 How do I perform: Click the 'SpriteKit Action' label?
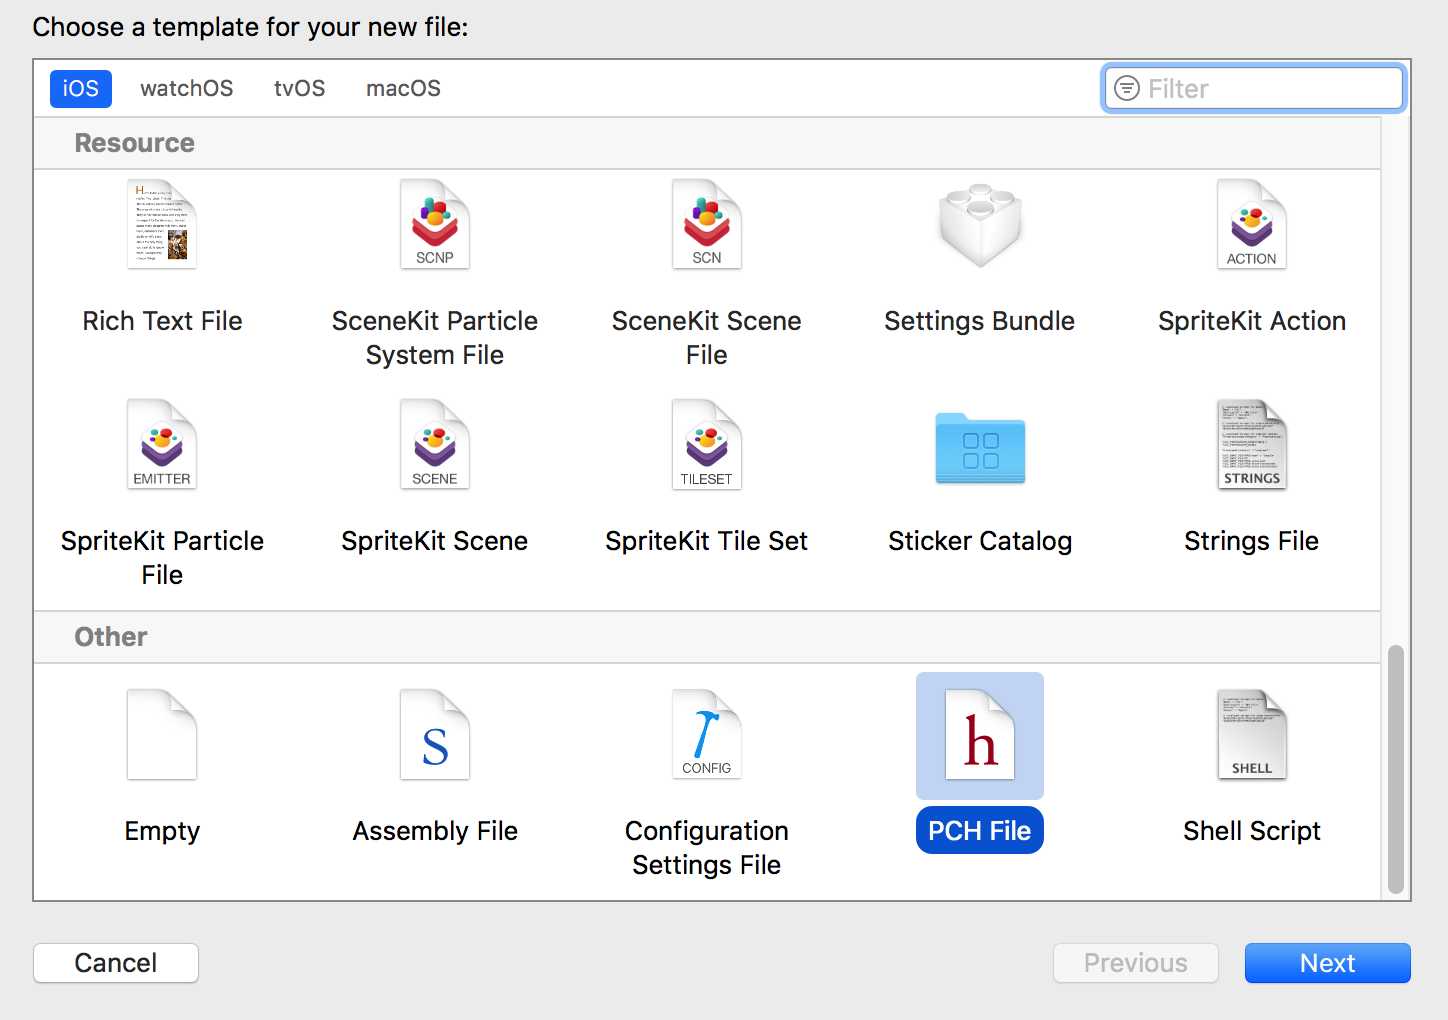(1252, 321)
